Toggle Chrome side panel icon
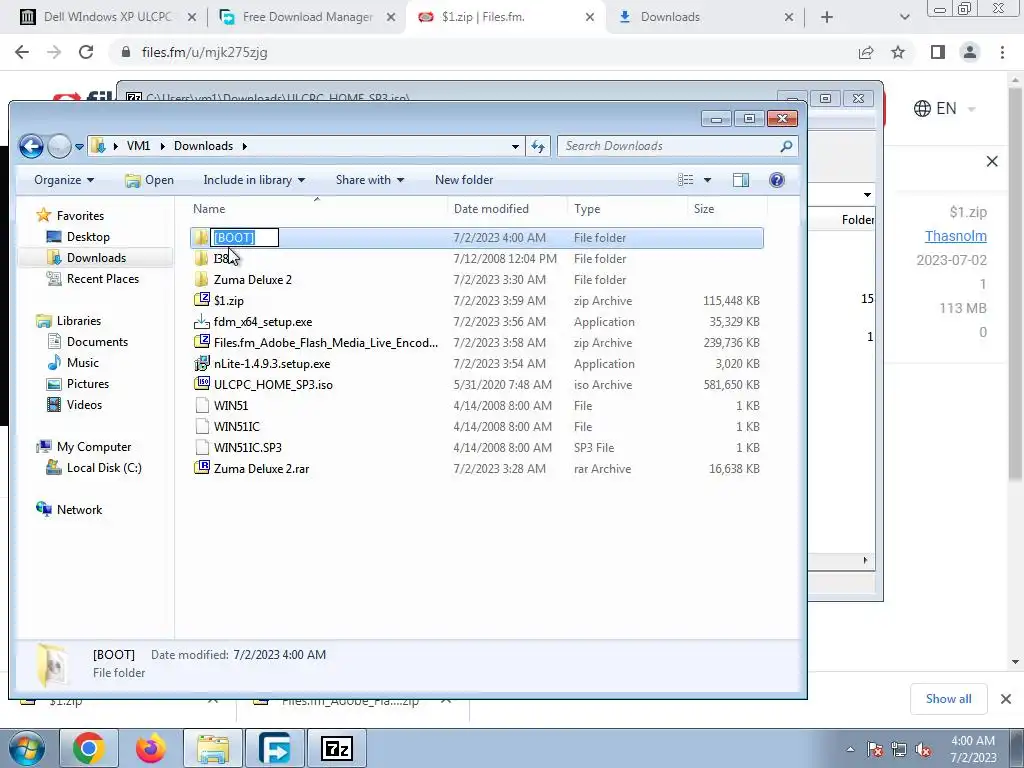Viewport: 1024px width, 768px height. [938, 52]
